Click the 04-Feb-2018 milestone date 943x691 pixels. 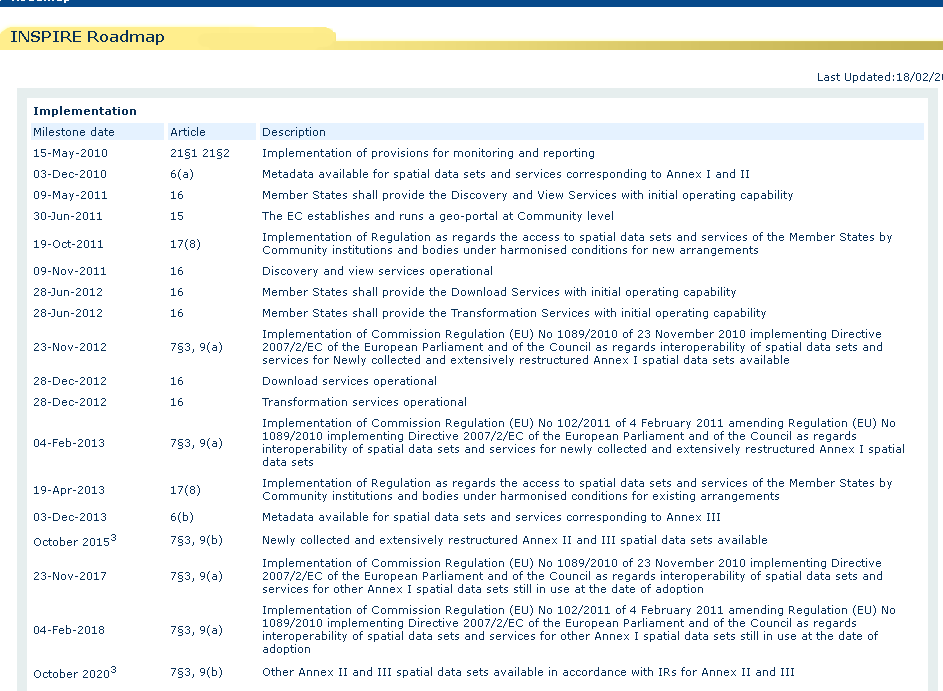tap(69, 630)
